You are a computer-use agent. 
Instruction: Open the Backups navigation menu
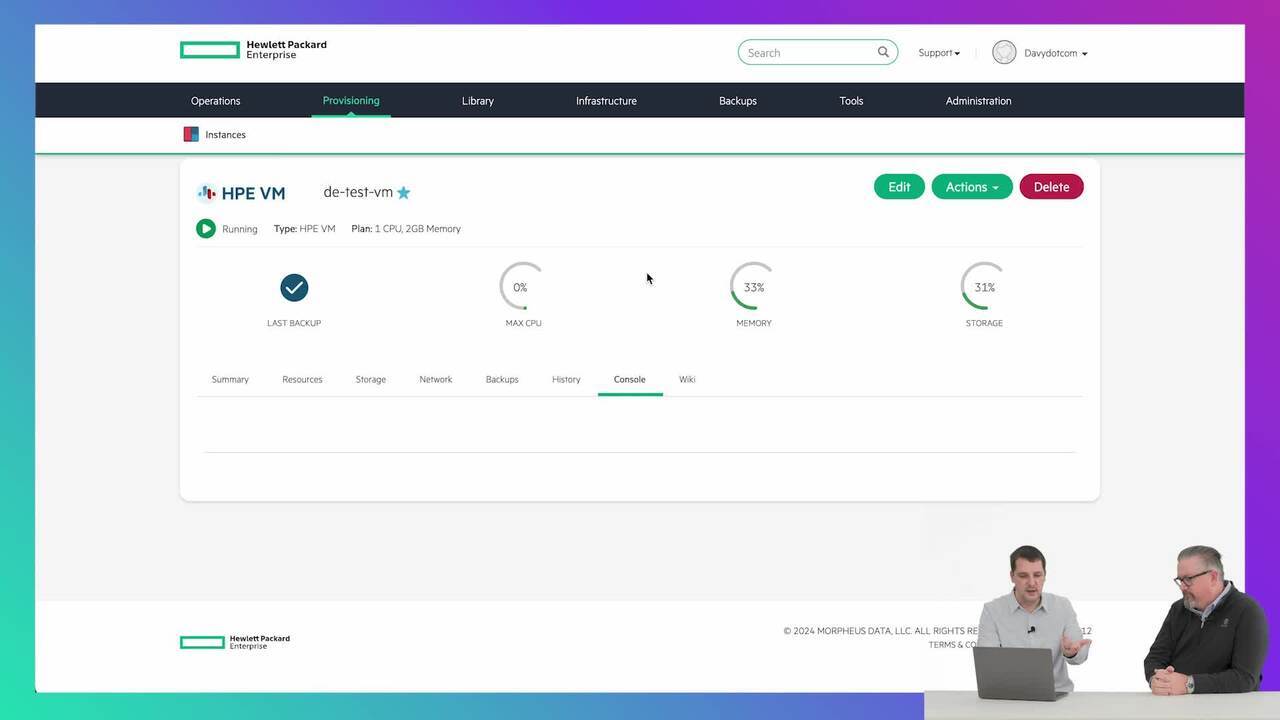click(x=737, y=101)
